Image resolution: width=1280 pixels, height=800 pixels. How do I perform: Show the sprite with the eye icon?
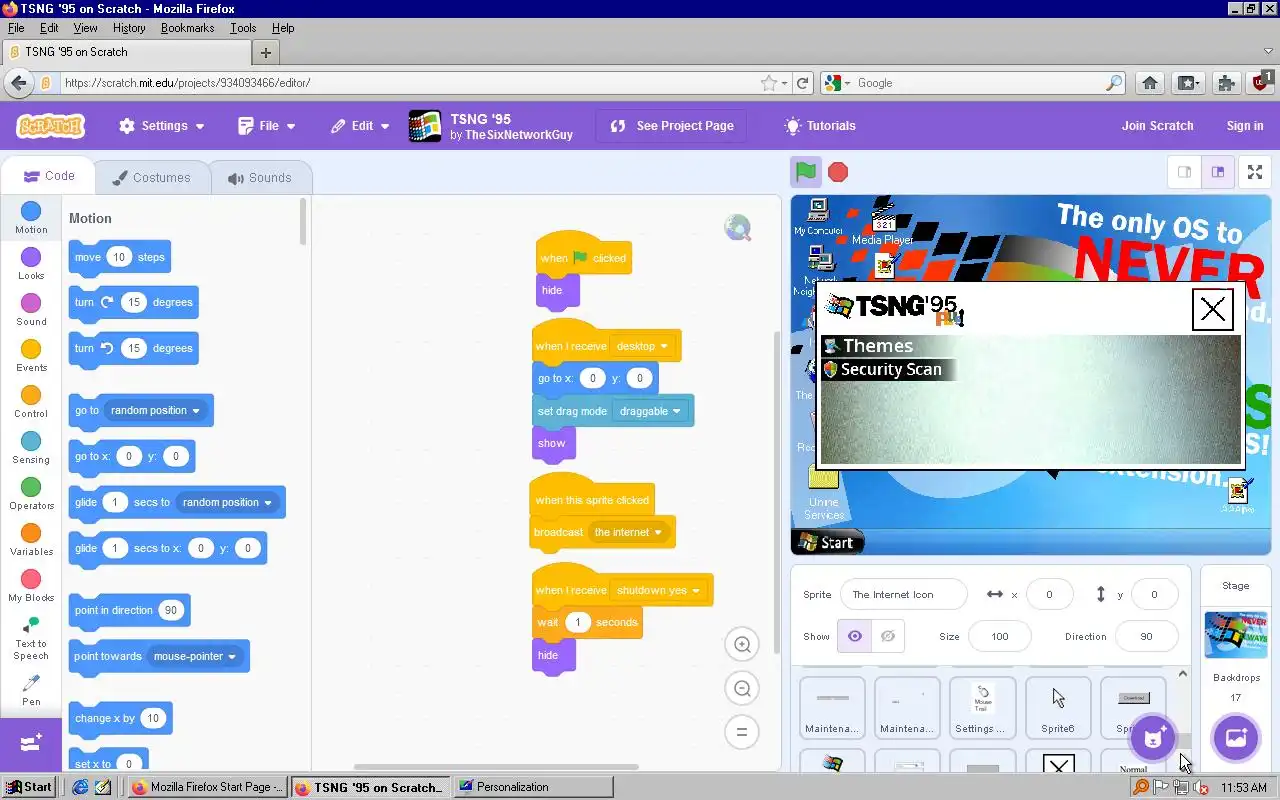click(x=855, y=636)
